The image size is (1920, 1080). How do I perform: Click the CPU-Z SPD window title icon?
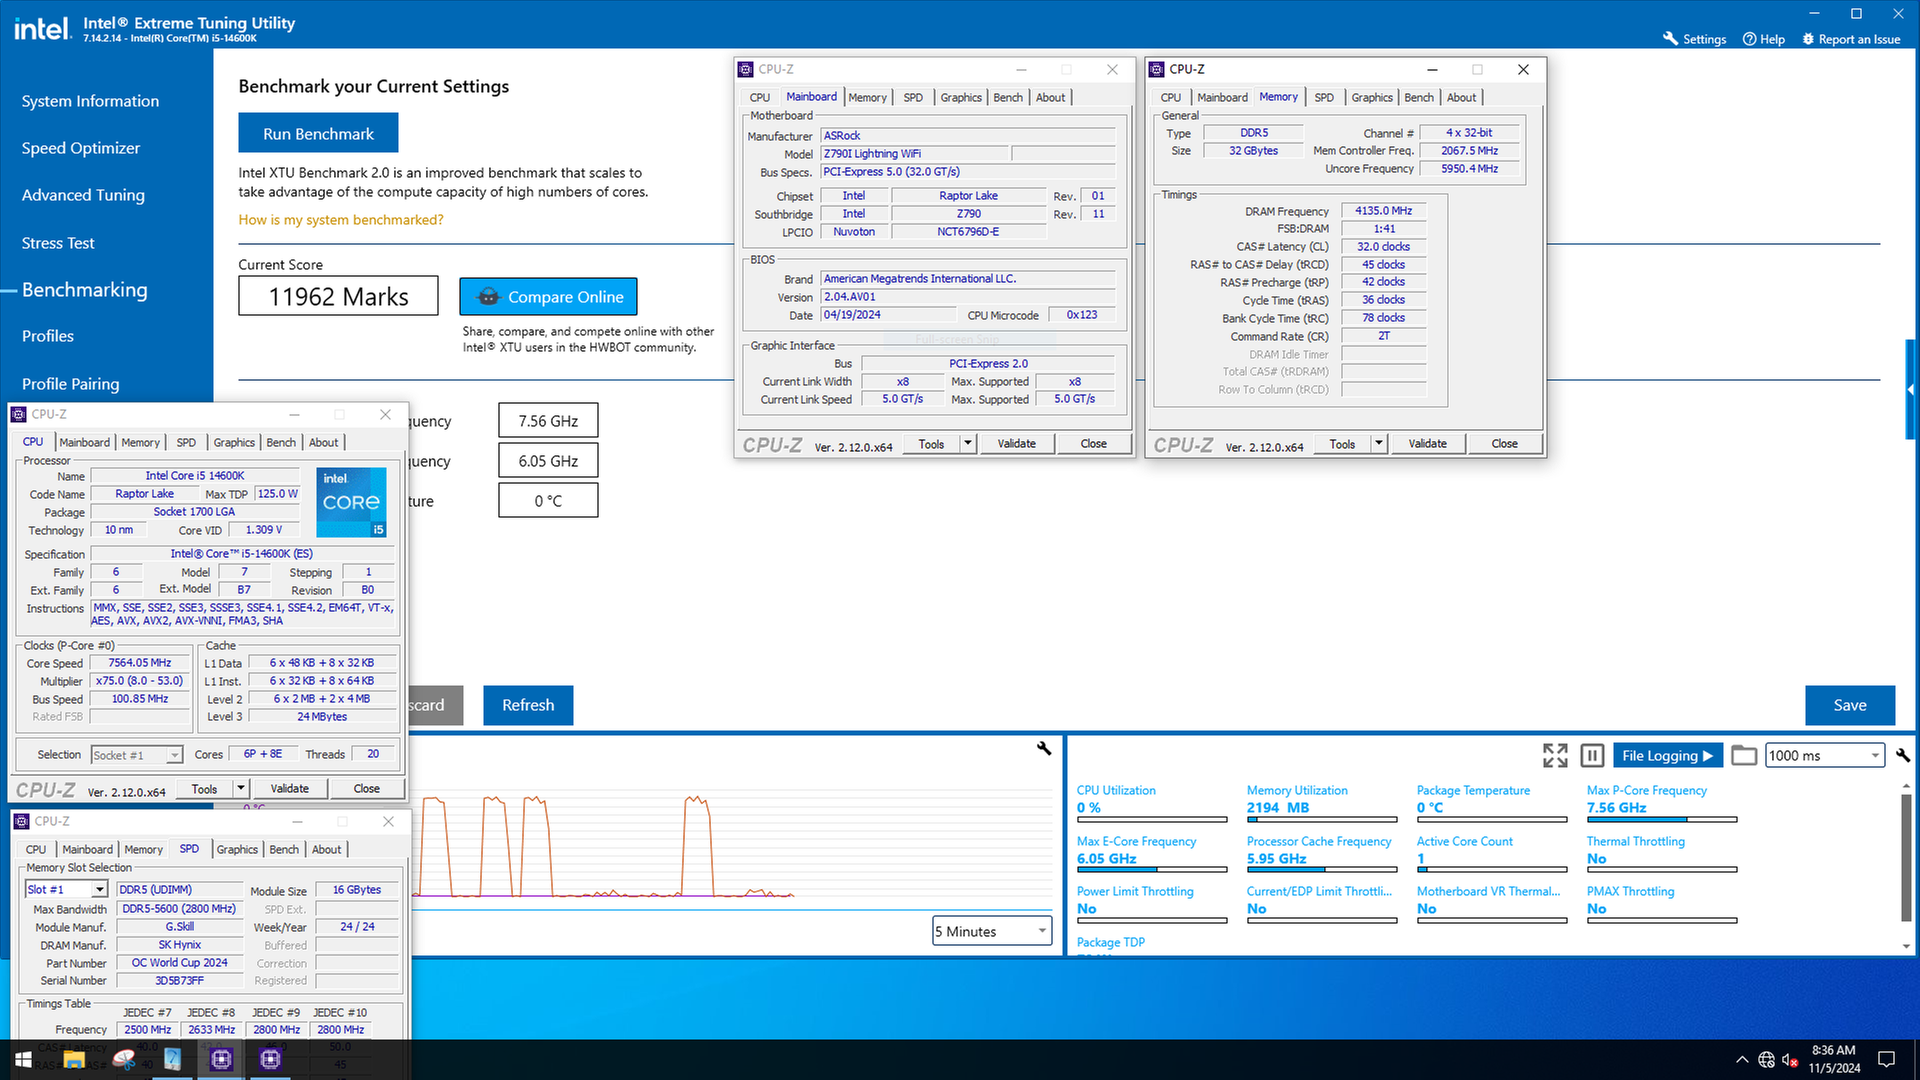[x=22, y=821]
